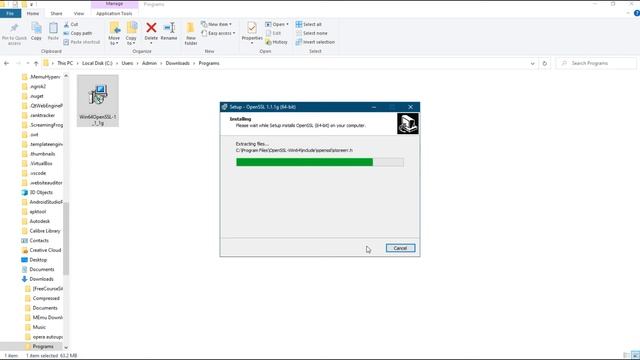Choose Copy path in ribbon
The width and height of the screenshot is (640, 360).
tap(78, 33)
